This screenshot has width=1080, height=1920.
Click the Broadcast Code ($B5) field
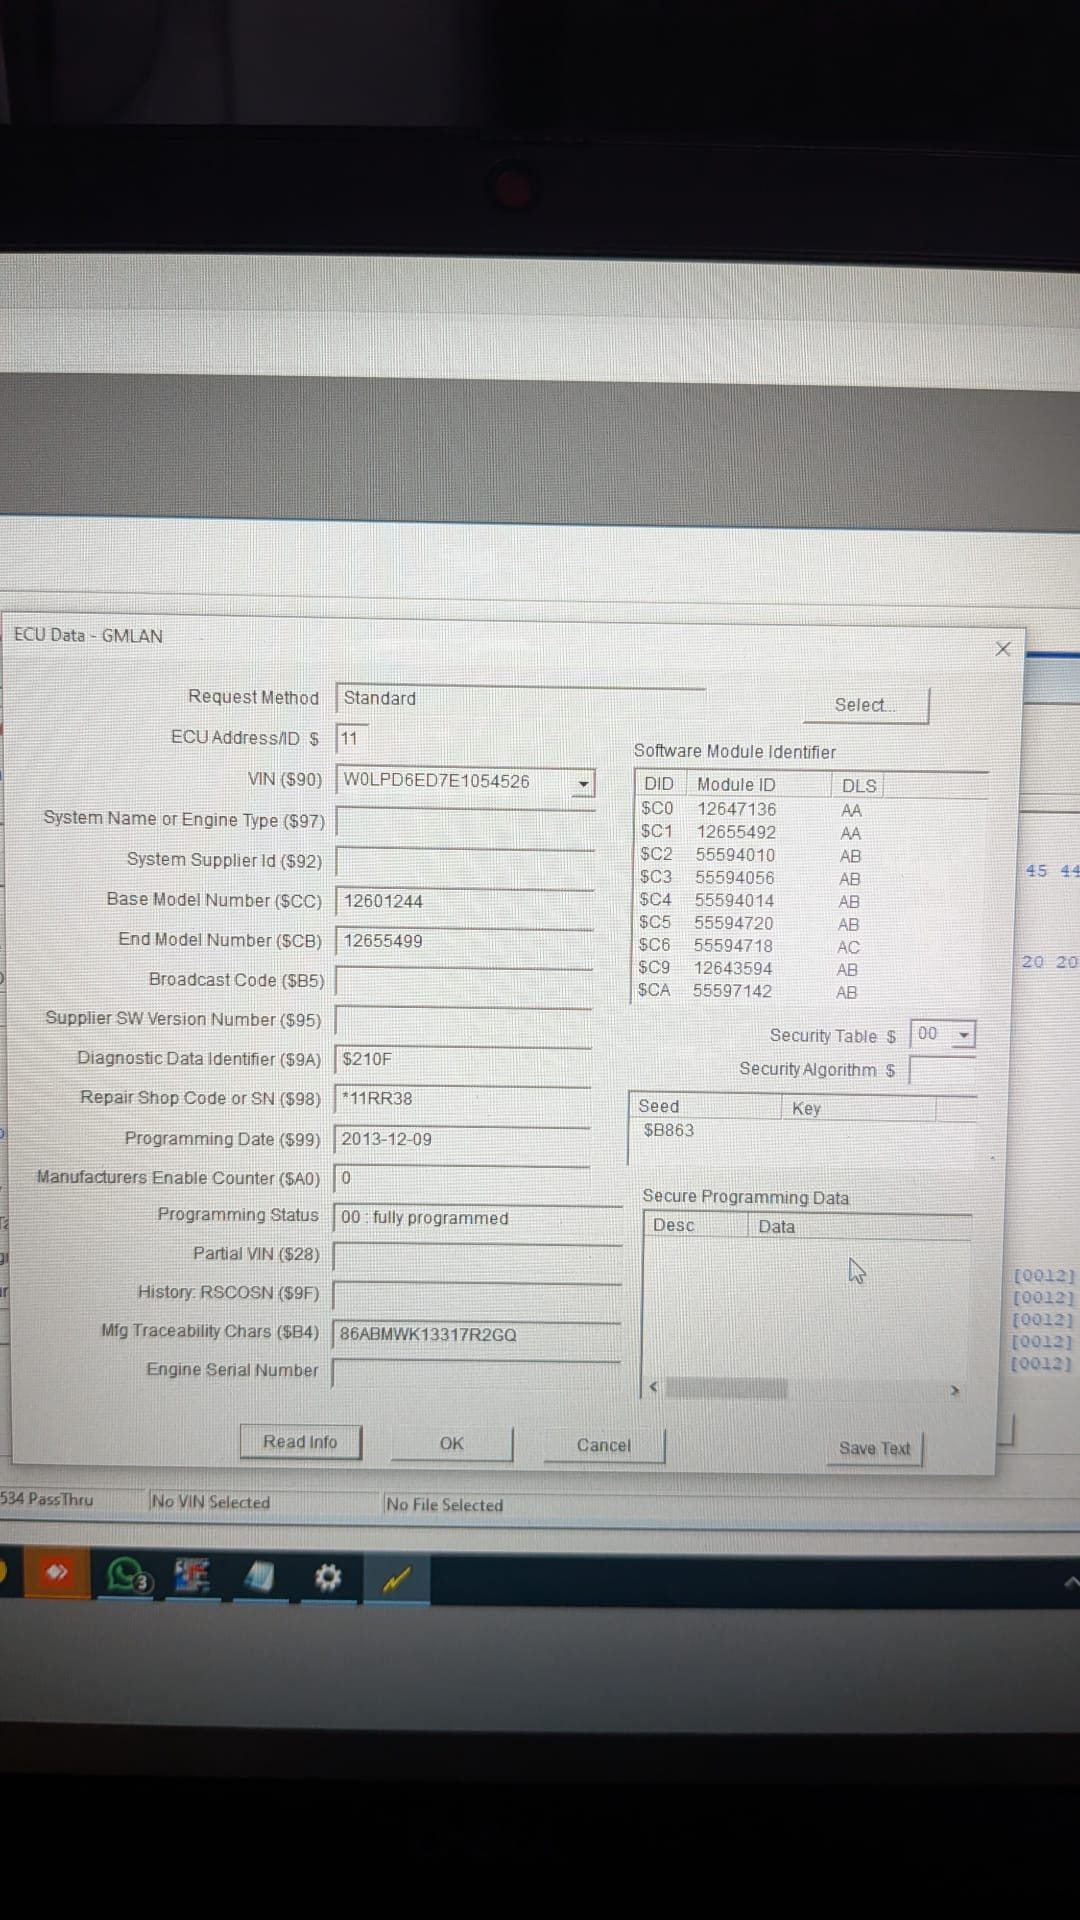click(464, 980)
